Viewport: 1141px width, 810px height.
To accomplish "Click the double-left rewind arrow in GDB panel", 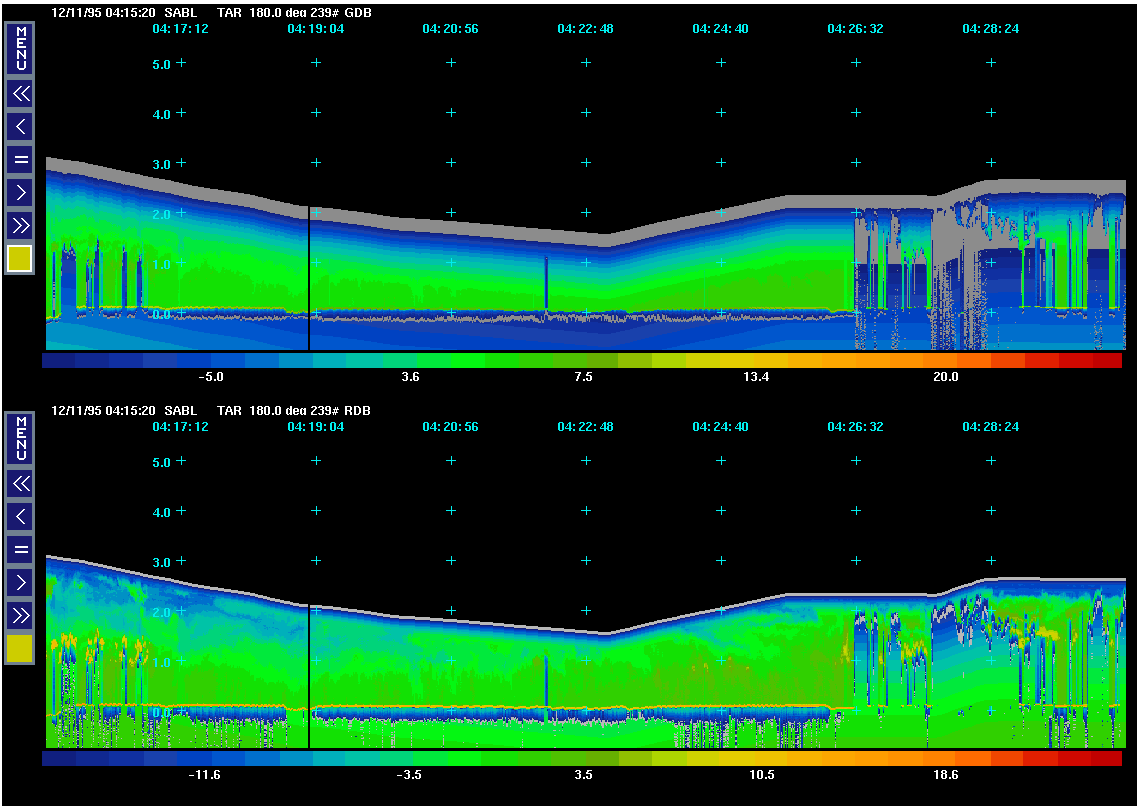I will click(20, 94).
